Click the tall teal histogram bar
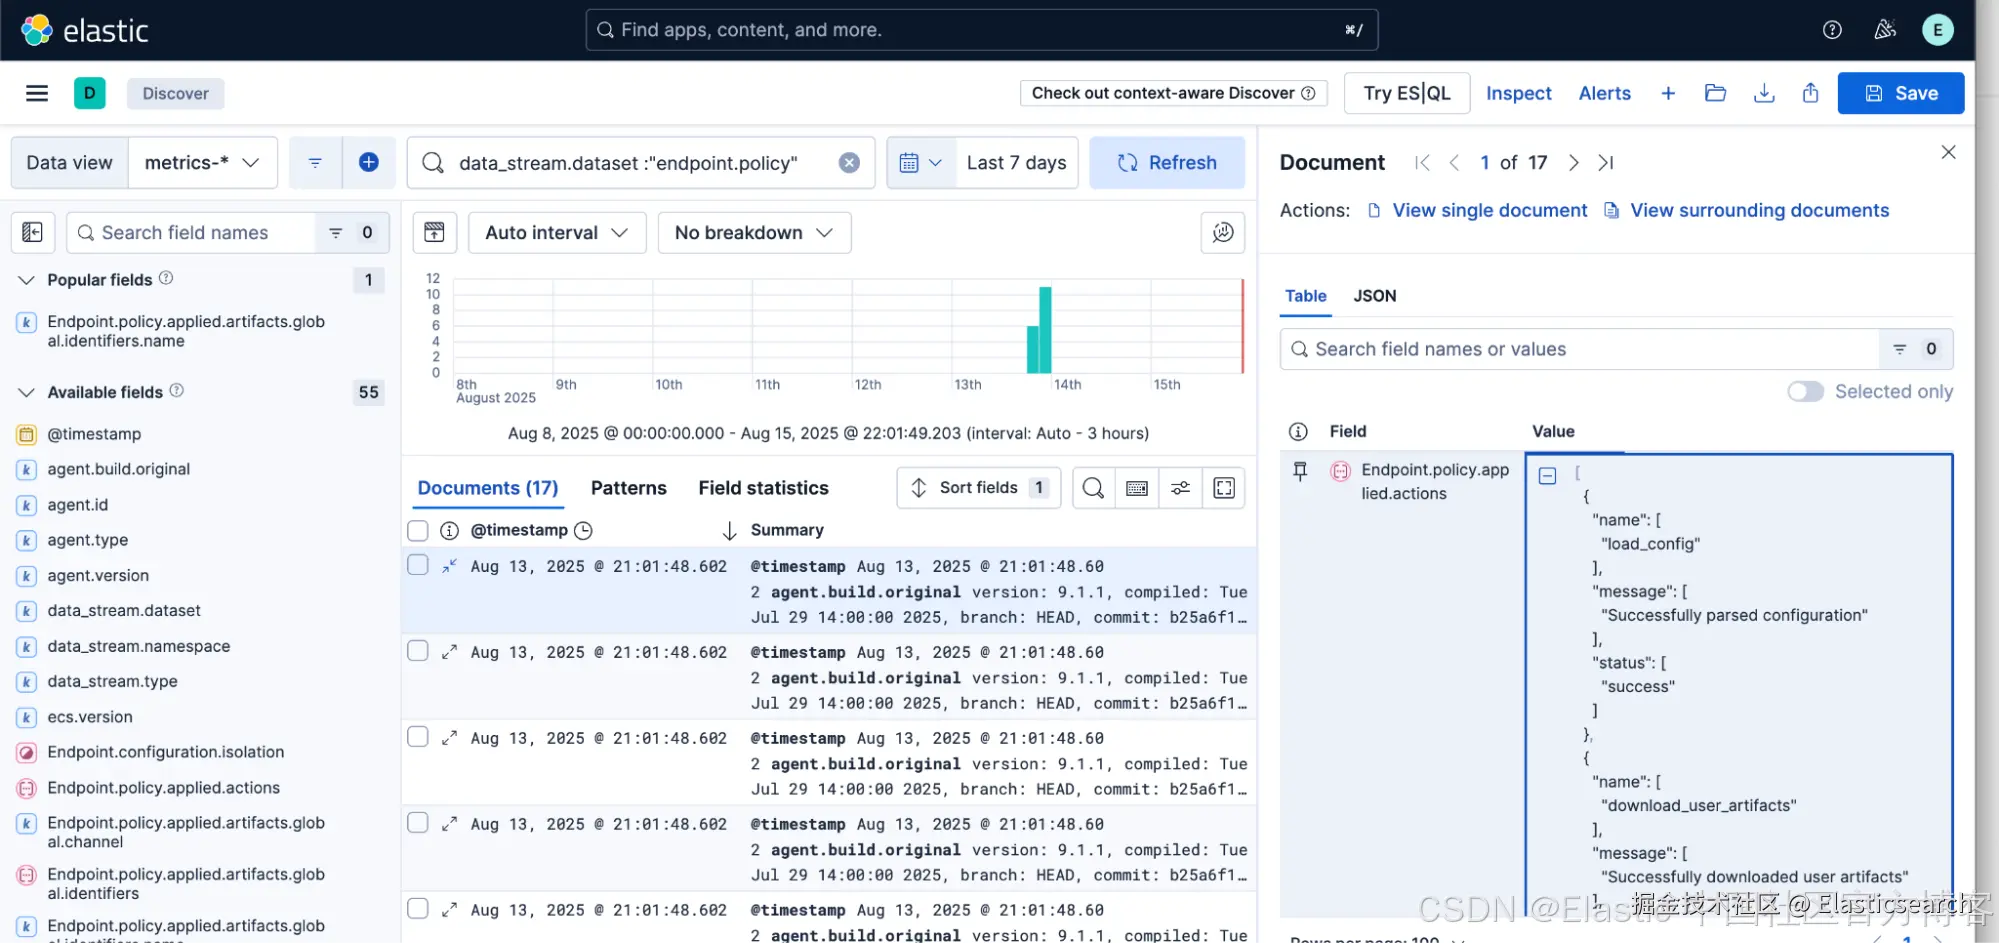The height and width of the screenshot is (943, 1999). pos(1045,330)
